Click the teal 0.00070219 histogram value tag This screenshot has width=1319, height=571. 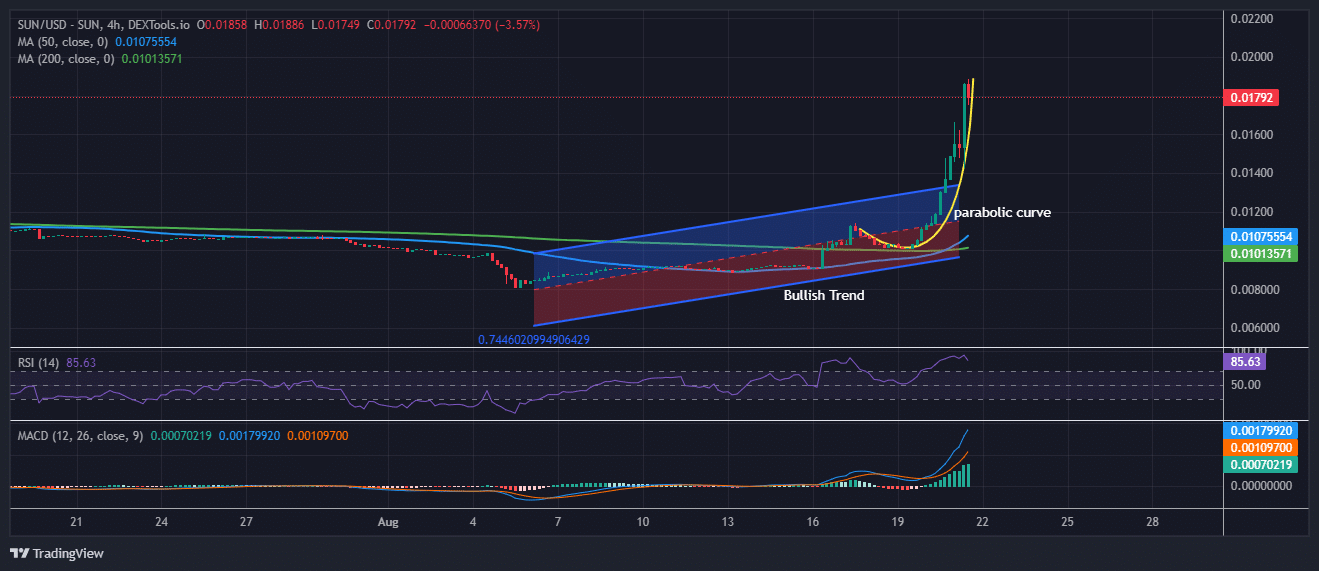[x=1259, y=465]
